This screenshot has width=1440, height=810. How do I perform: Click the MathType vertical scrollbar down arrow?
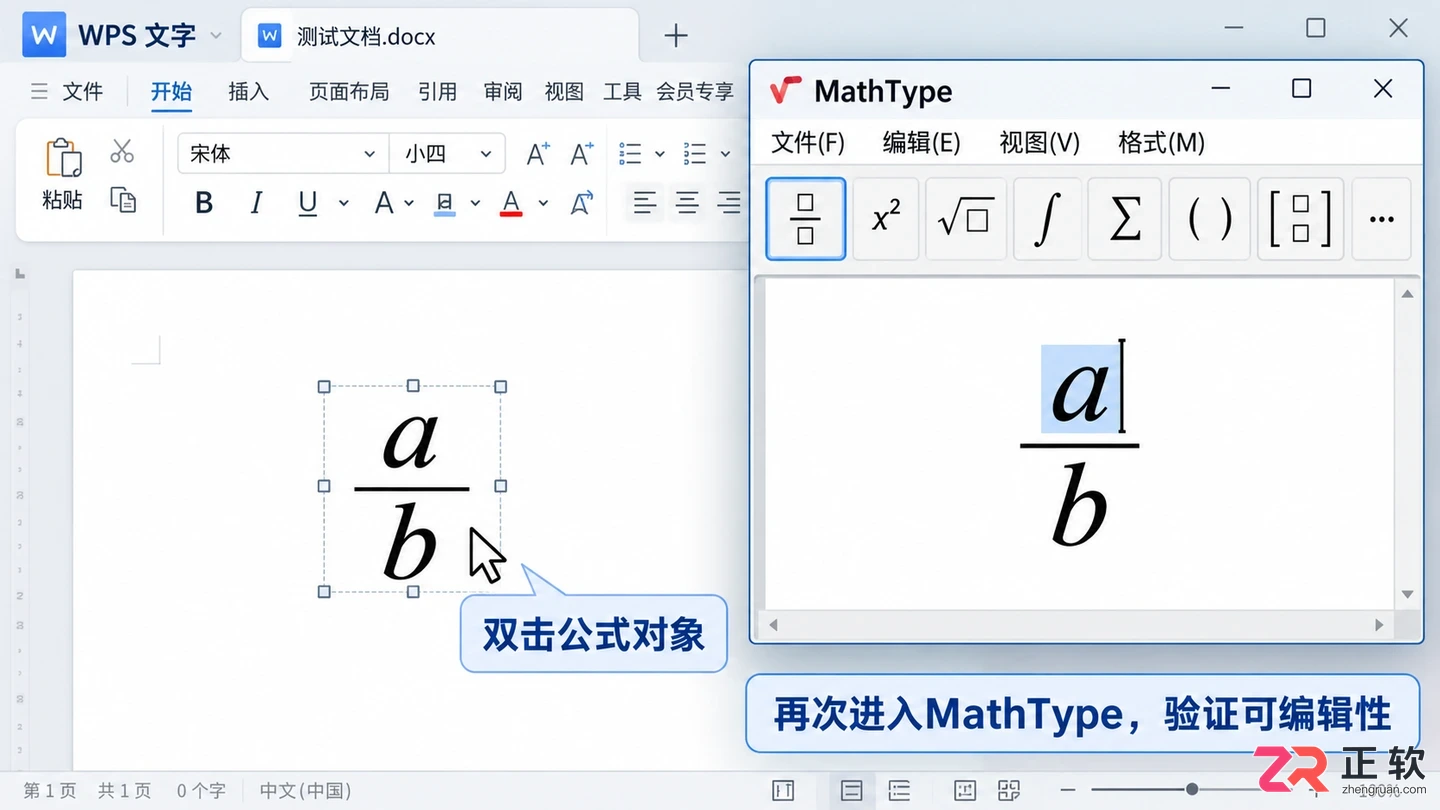coord(1407,595)
